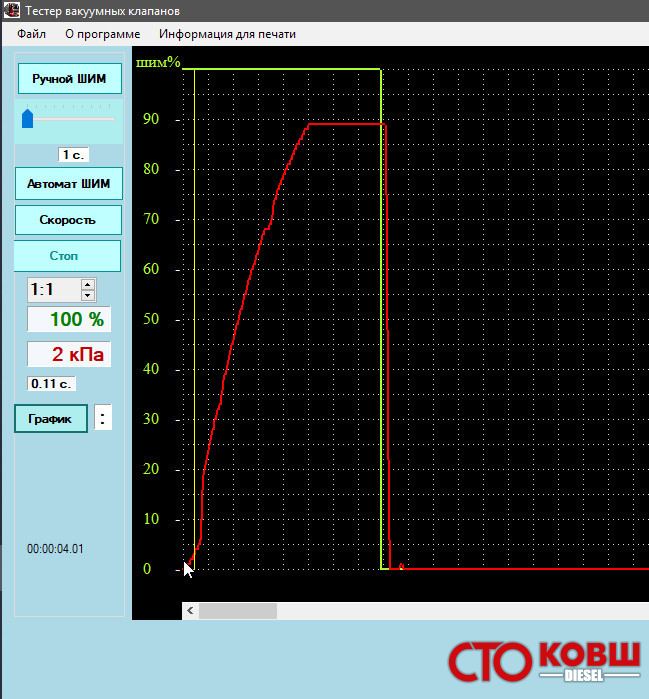Screen dimensions: 649x699
Task: Click the Скорость button
Action: 68,220
